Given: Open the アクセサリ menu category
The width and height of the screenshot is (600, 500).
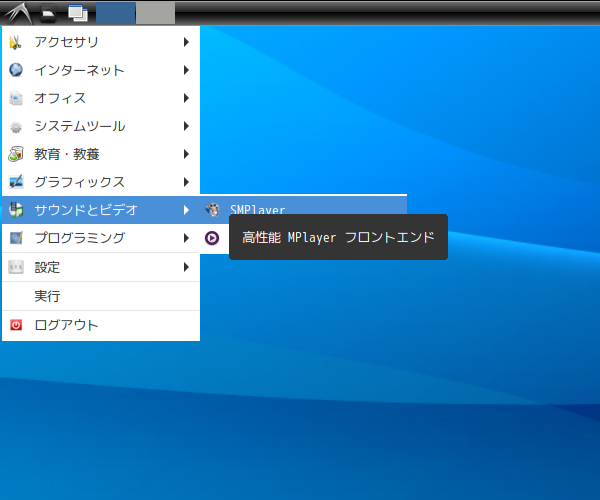Looking at the screenshot, I should (101, 42).
